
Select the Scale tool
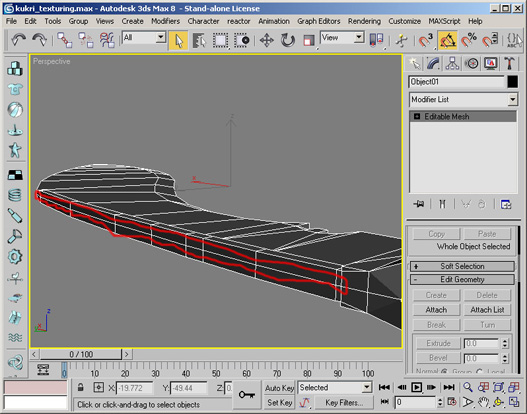click(309, 40)
